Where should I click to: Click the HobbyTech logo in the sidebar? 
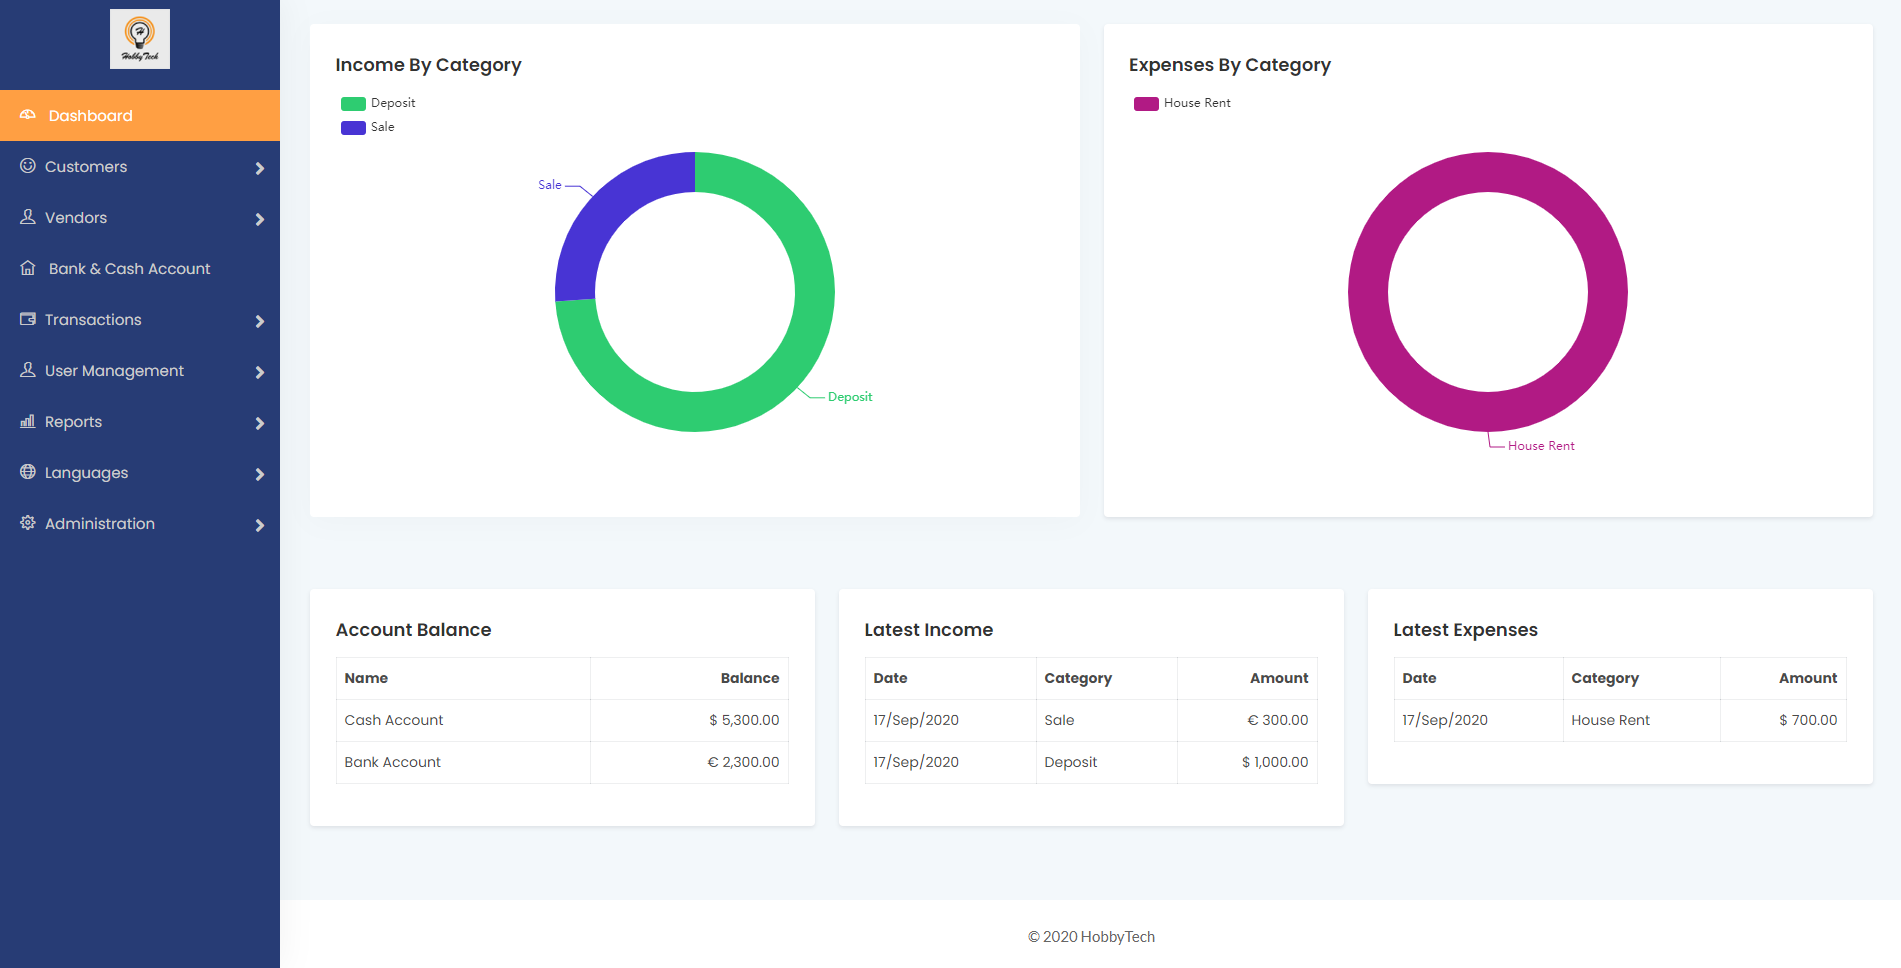coord(140,39)
